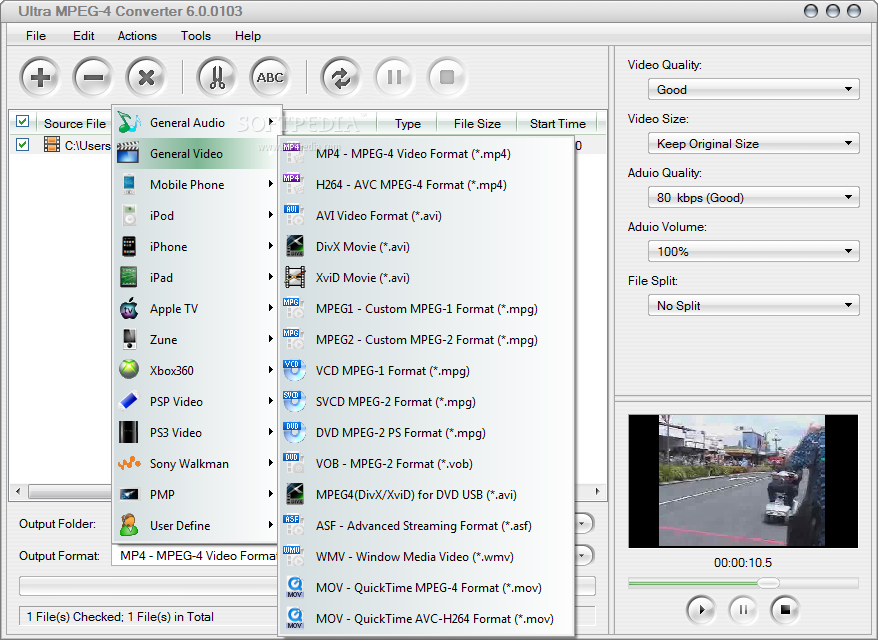This screenshot has width=878, height=640.
Task: Click QuickTime icon for MOV MPEG-4 Format
Action: pos(295,587)
